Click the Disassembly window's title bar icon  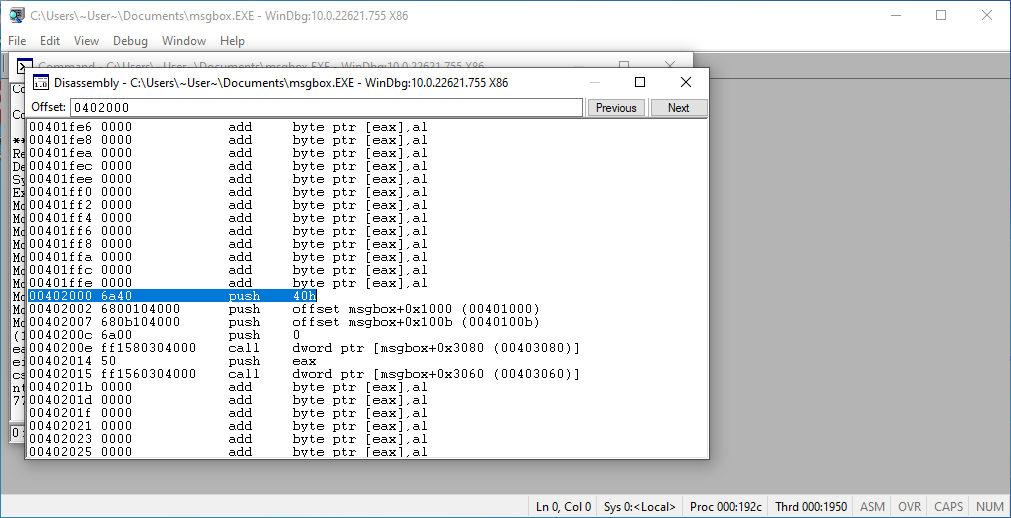pos(41,82)
